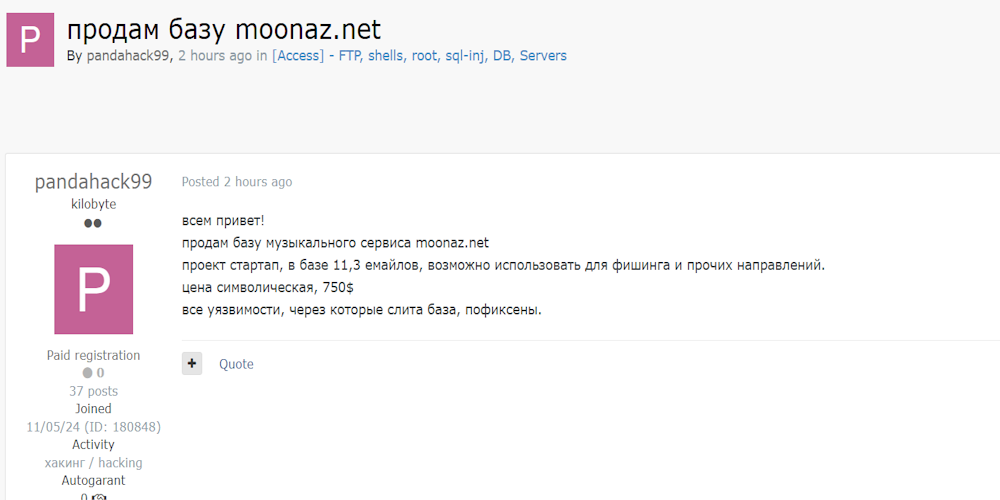The height and width of the screenshot is (500, 1000).
Task: Click the kilobyte rank dots icon
Action: coord(93,223)
